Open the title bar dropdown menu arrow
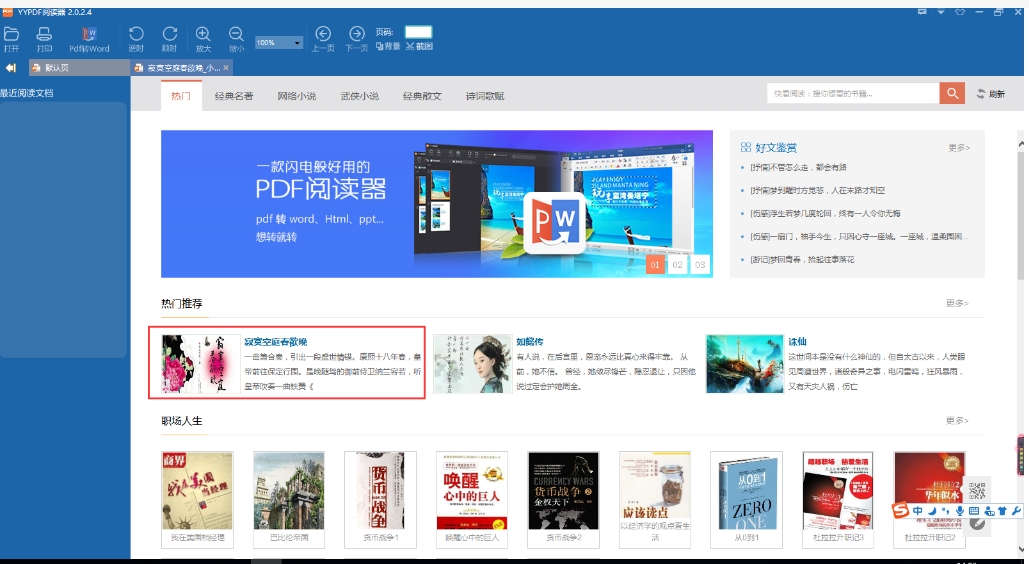 tap(940, 12)
